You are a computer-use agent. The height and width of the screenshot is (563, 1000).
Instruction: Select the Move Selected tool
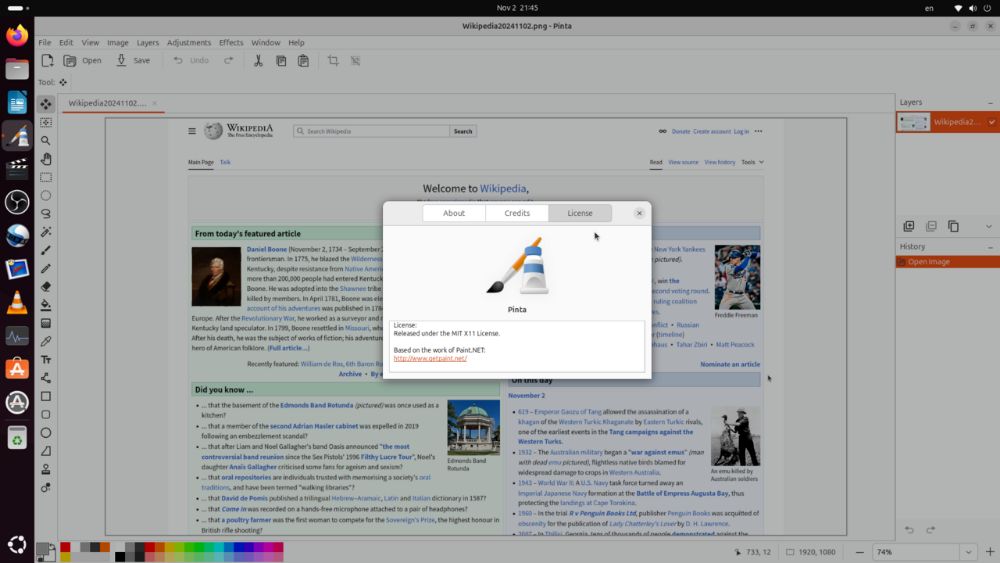46,104
